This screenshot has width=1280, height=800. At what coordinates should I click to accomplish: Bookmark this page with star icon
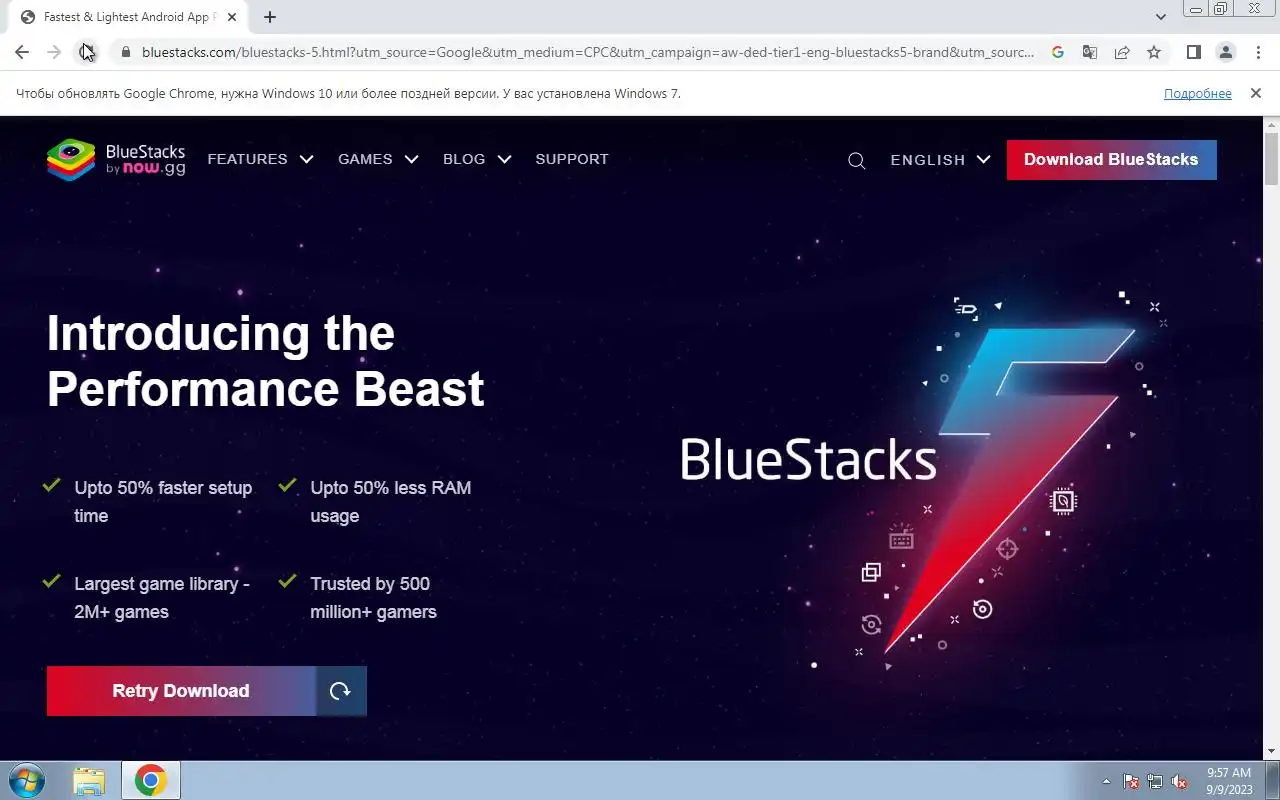(x=1154, y=52)
